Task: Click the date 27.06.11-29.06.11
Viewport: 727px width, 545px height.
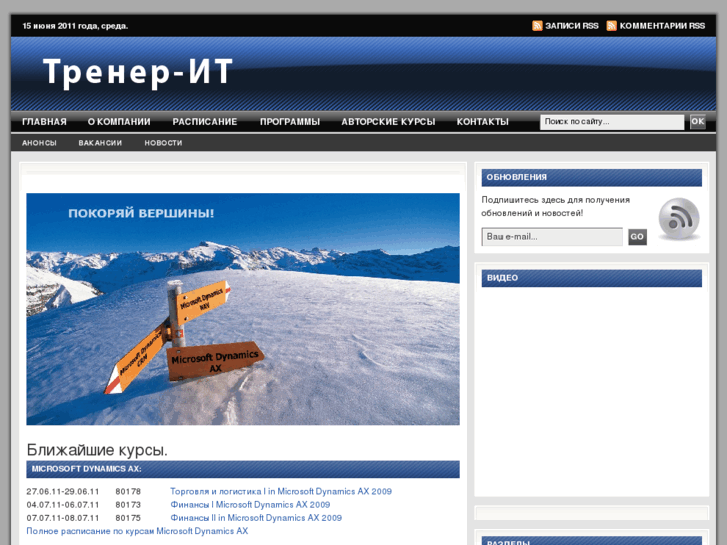Action: [x=63, y=491]
